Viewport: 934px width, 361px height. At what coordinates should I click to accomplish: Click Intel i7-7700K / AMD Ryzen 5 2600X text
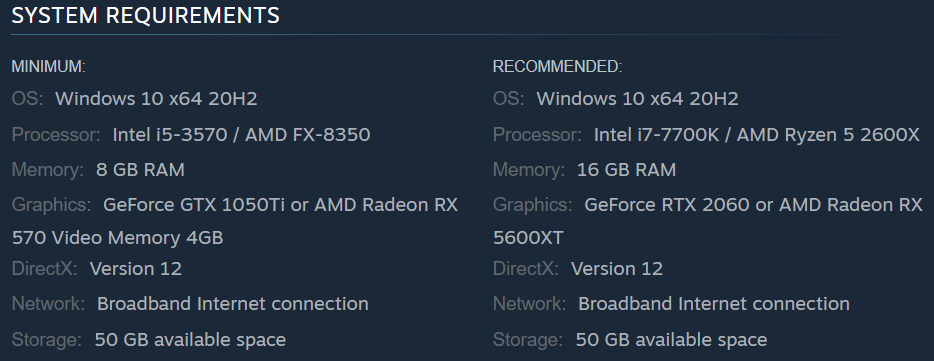(x=757, y=135)
